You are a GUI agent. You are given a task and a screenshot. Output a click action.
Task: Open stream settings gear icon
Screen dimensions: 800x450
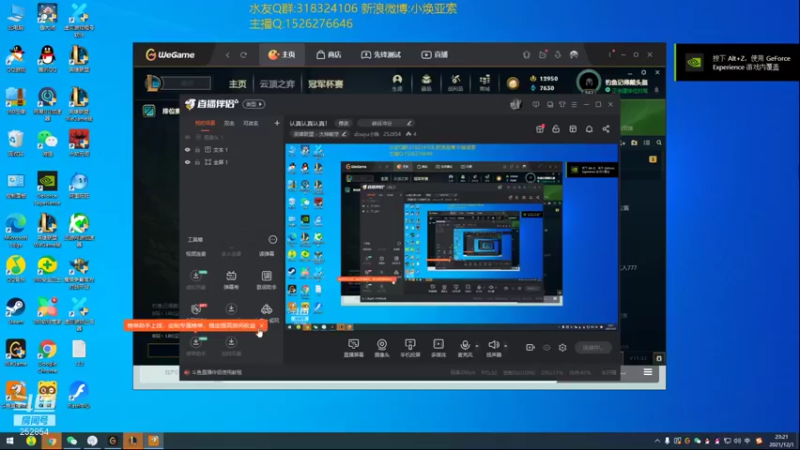pos(562,347)
